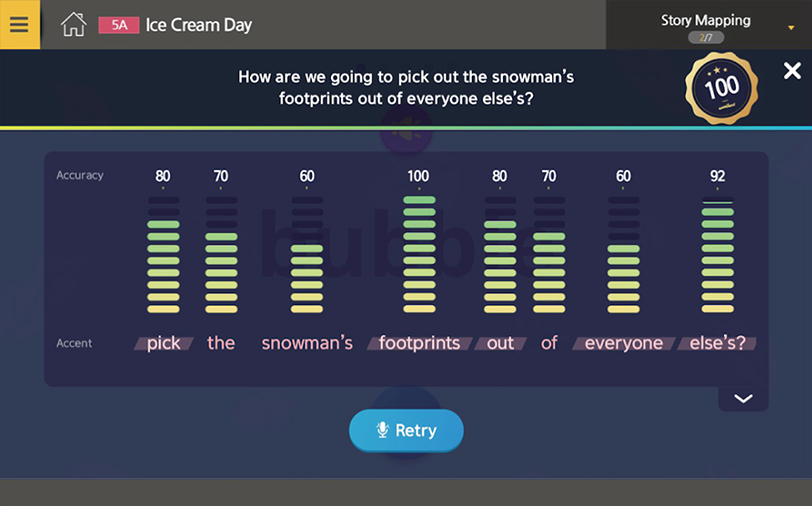Open the yellow hamburger menu
Screen dimensions: 812x506
coord(20,24)
